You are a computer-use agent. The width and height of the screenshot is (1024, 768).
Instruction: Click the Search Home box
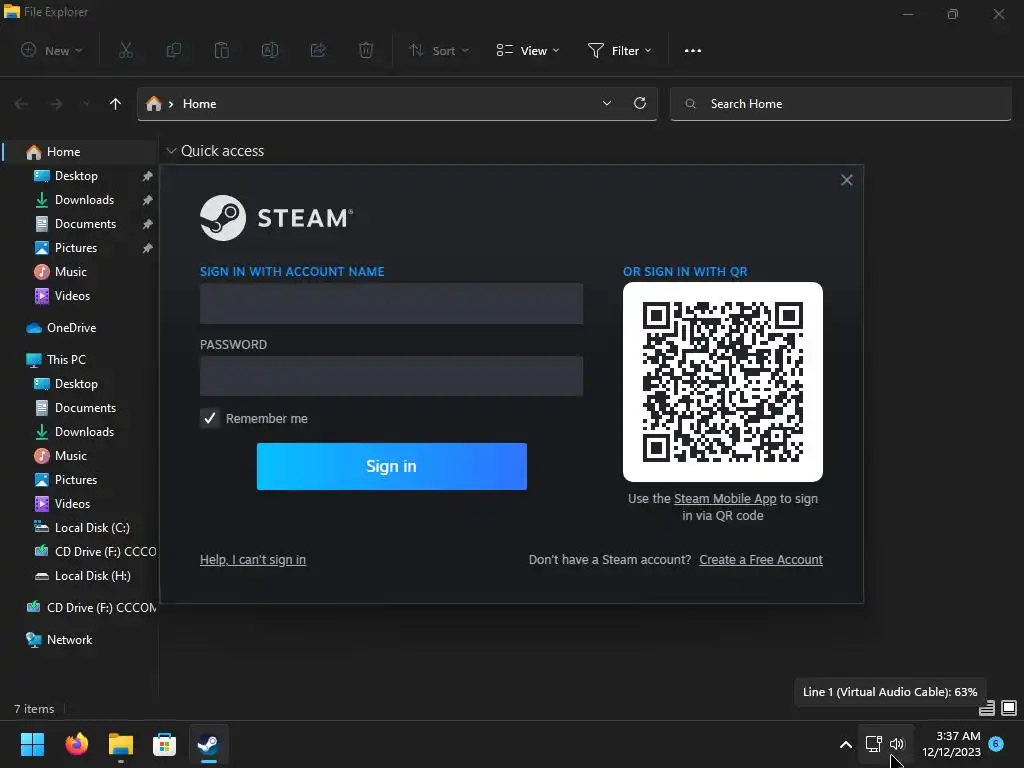(840, 104)
